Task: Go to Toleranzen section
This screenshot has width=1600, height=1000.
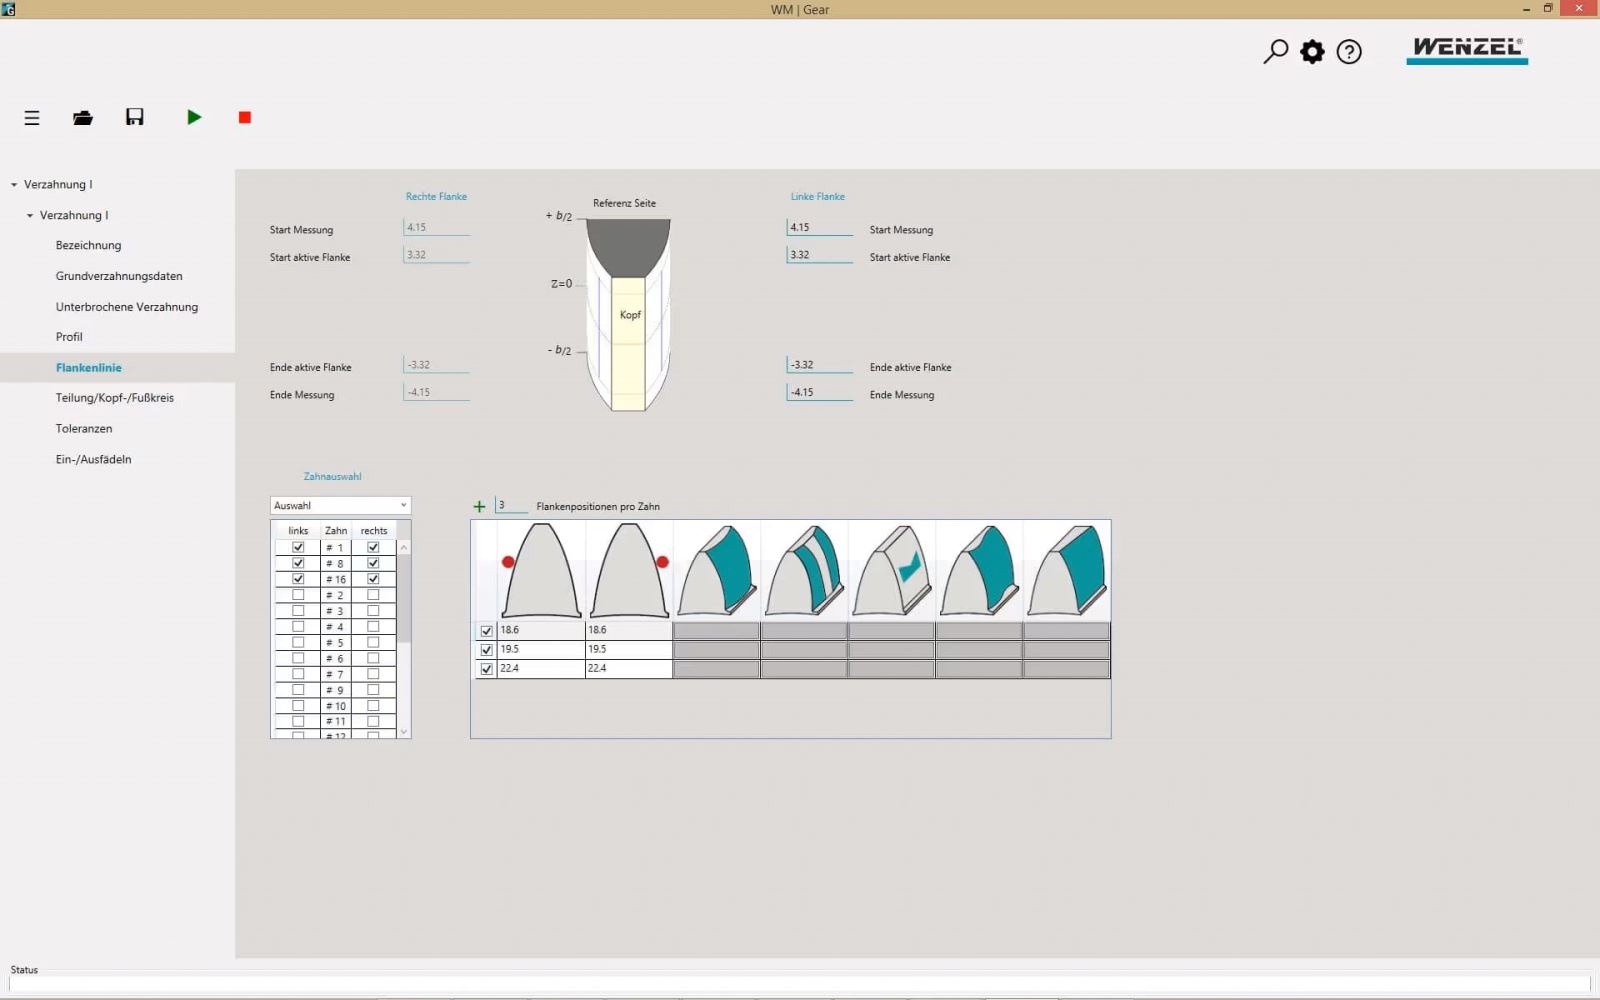Action: pos(84,429)
